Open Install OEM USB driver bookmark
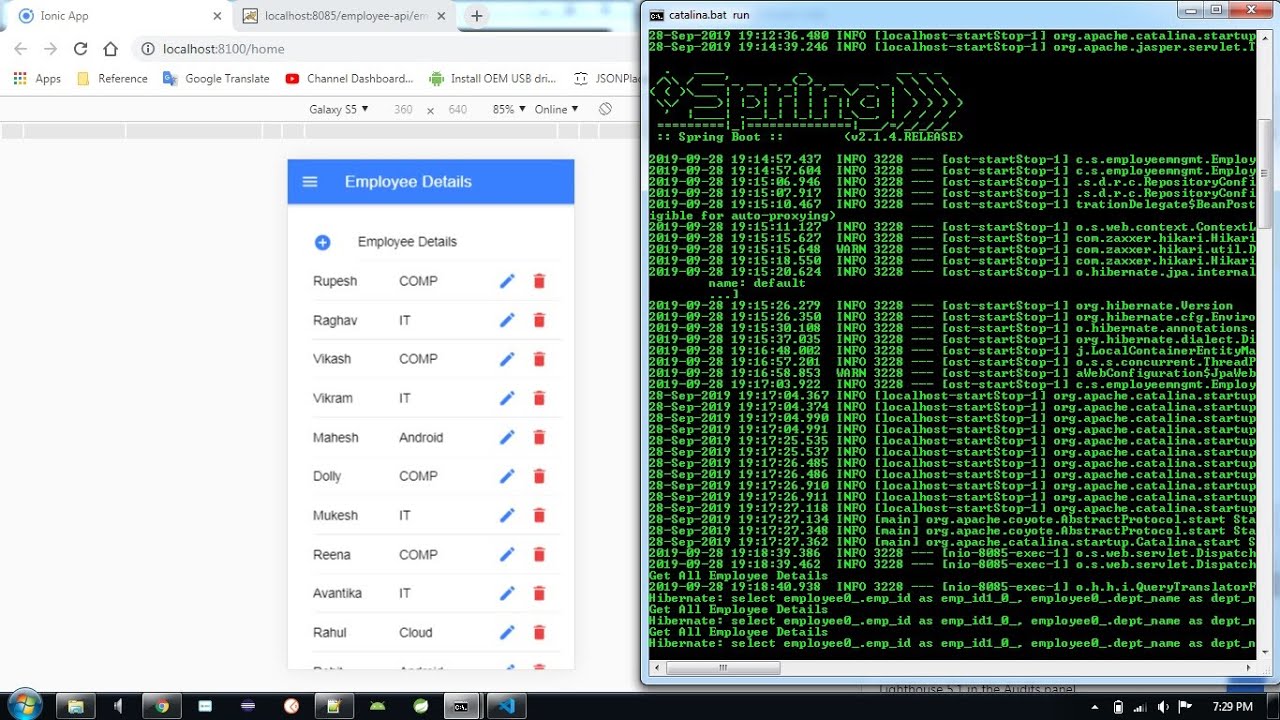Image resolution: width=1280 pixels, height=720 pixels. pyautogui.click(x=492, y=79)
